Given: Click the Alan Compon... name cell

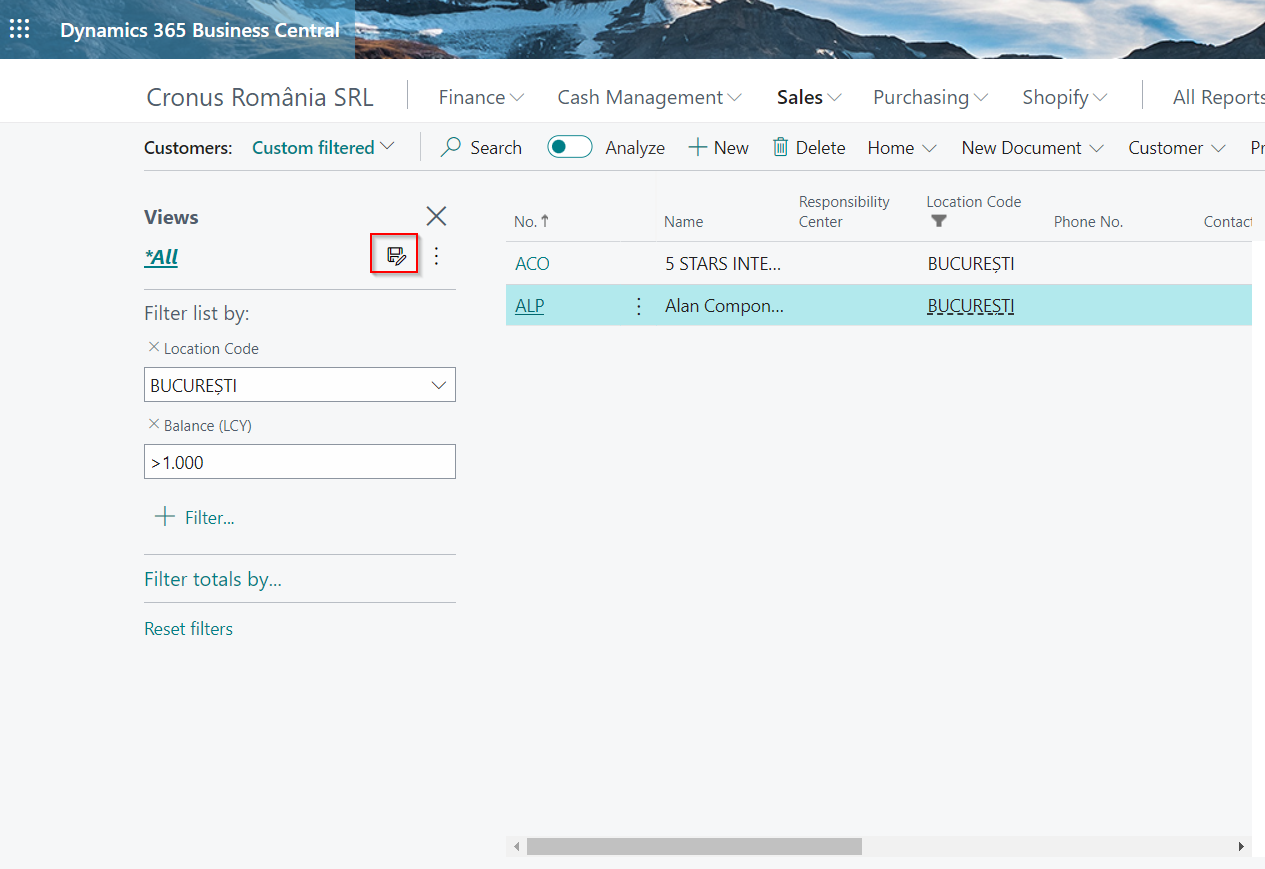Looking at the screenshot, I should click(724, 306).
